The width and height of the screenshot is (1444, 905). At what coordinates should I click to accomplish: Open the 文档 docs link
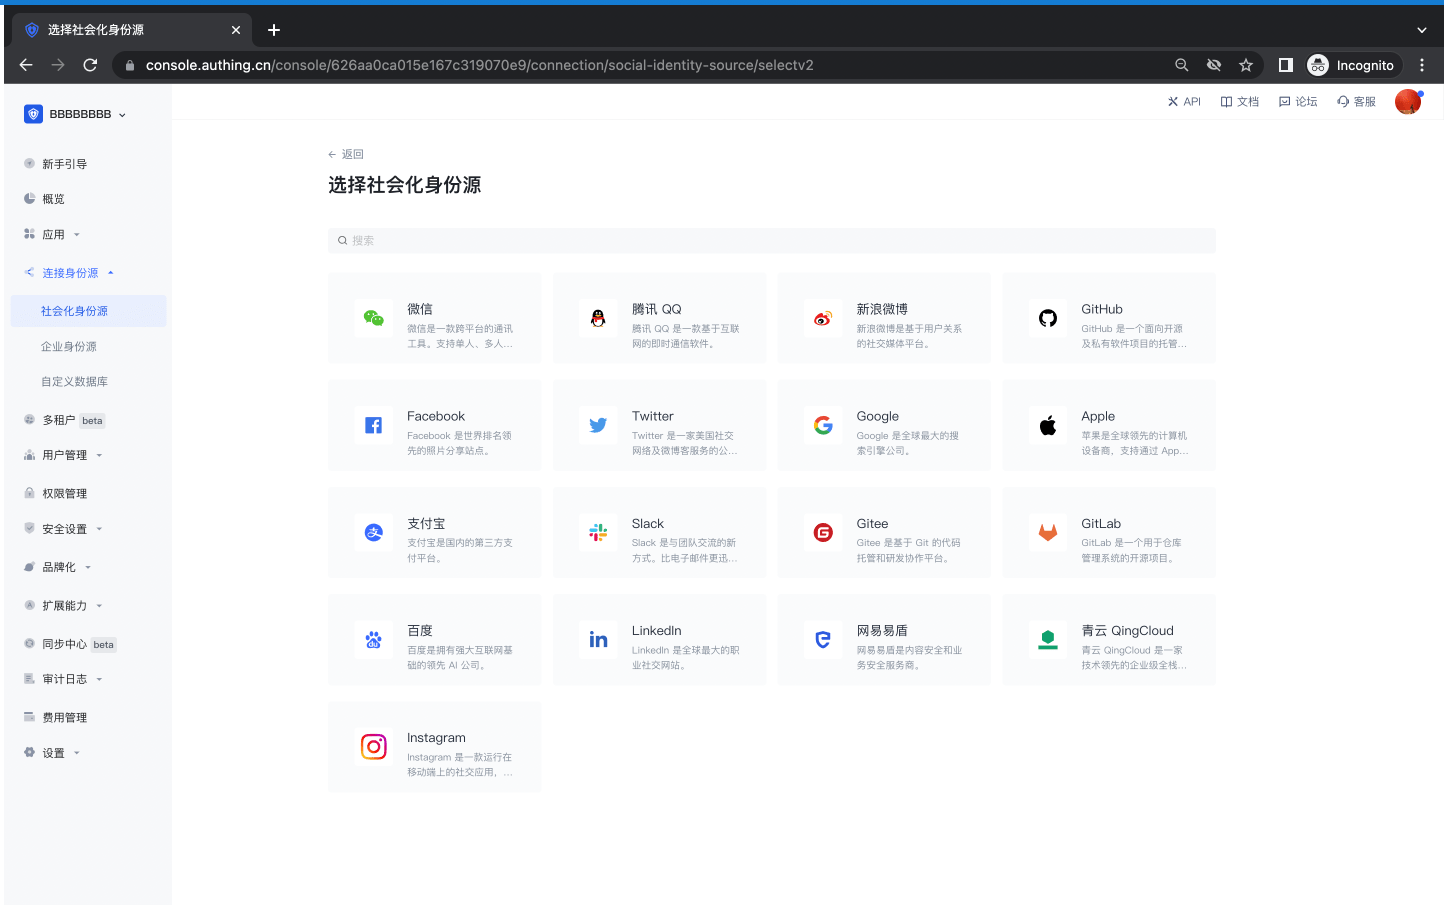pos(1239,102)
